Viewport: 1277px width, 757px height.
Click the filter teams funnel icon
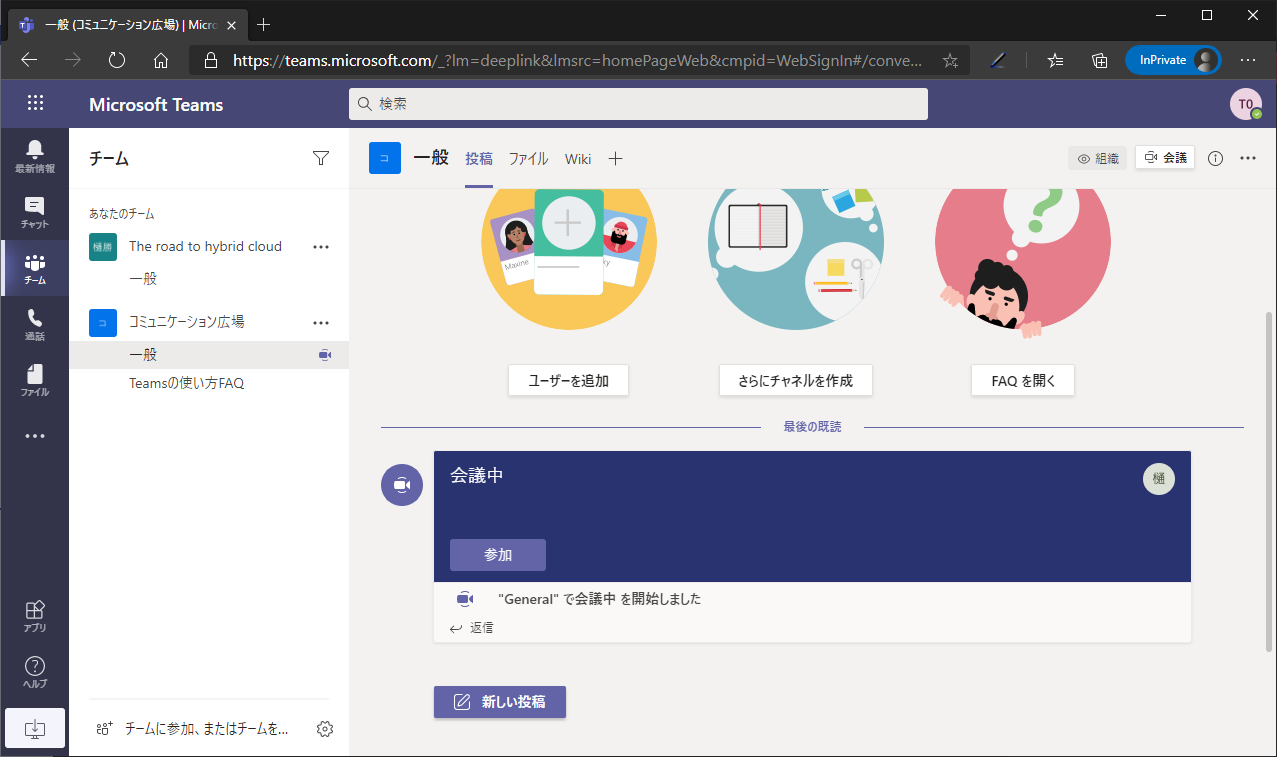pyautogui.click(x=321, y=158)
